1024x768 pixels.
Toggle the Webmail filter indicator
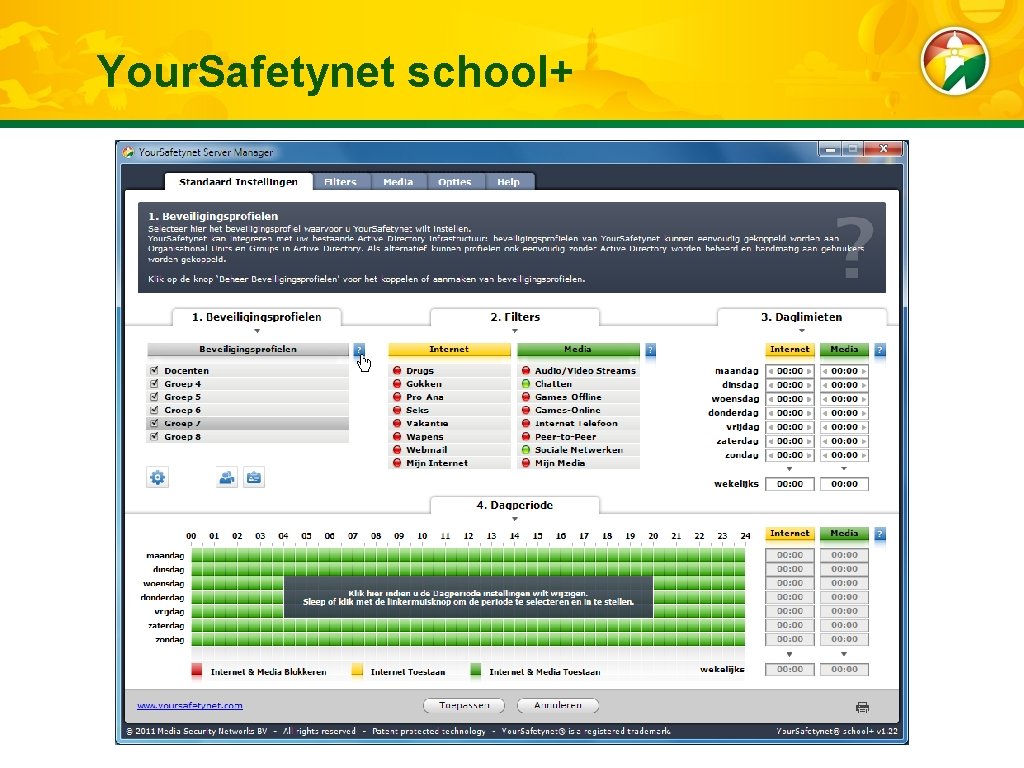[x=397, y=450]
